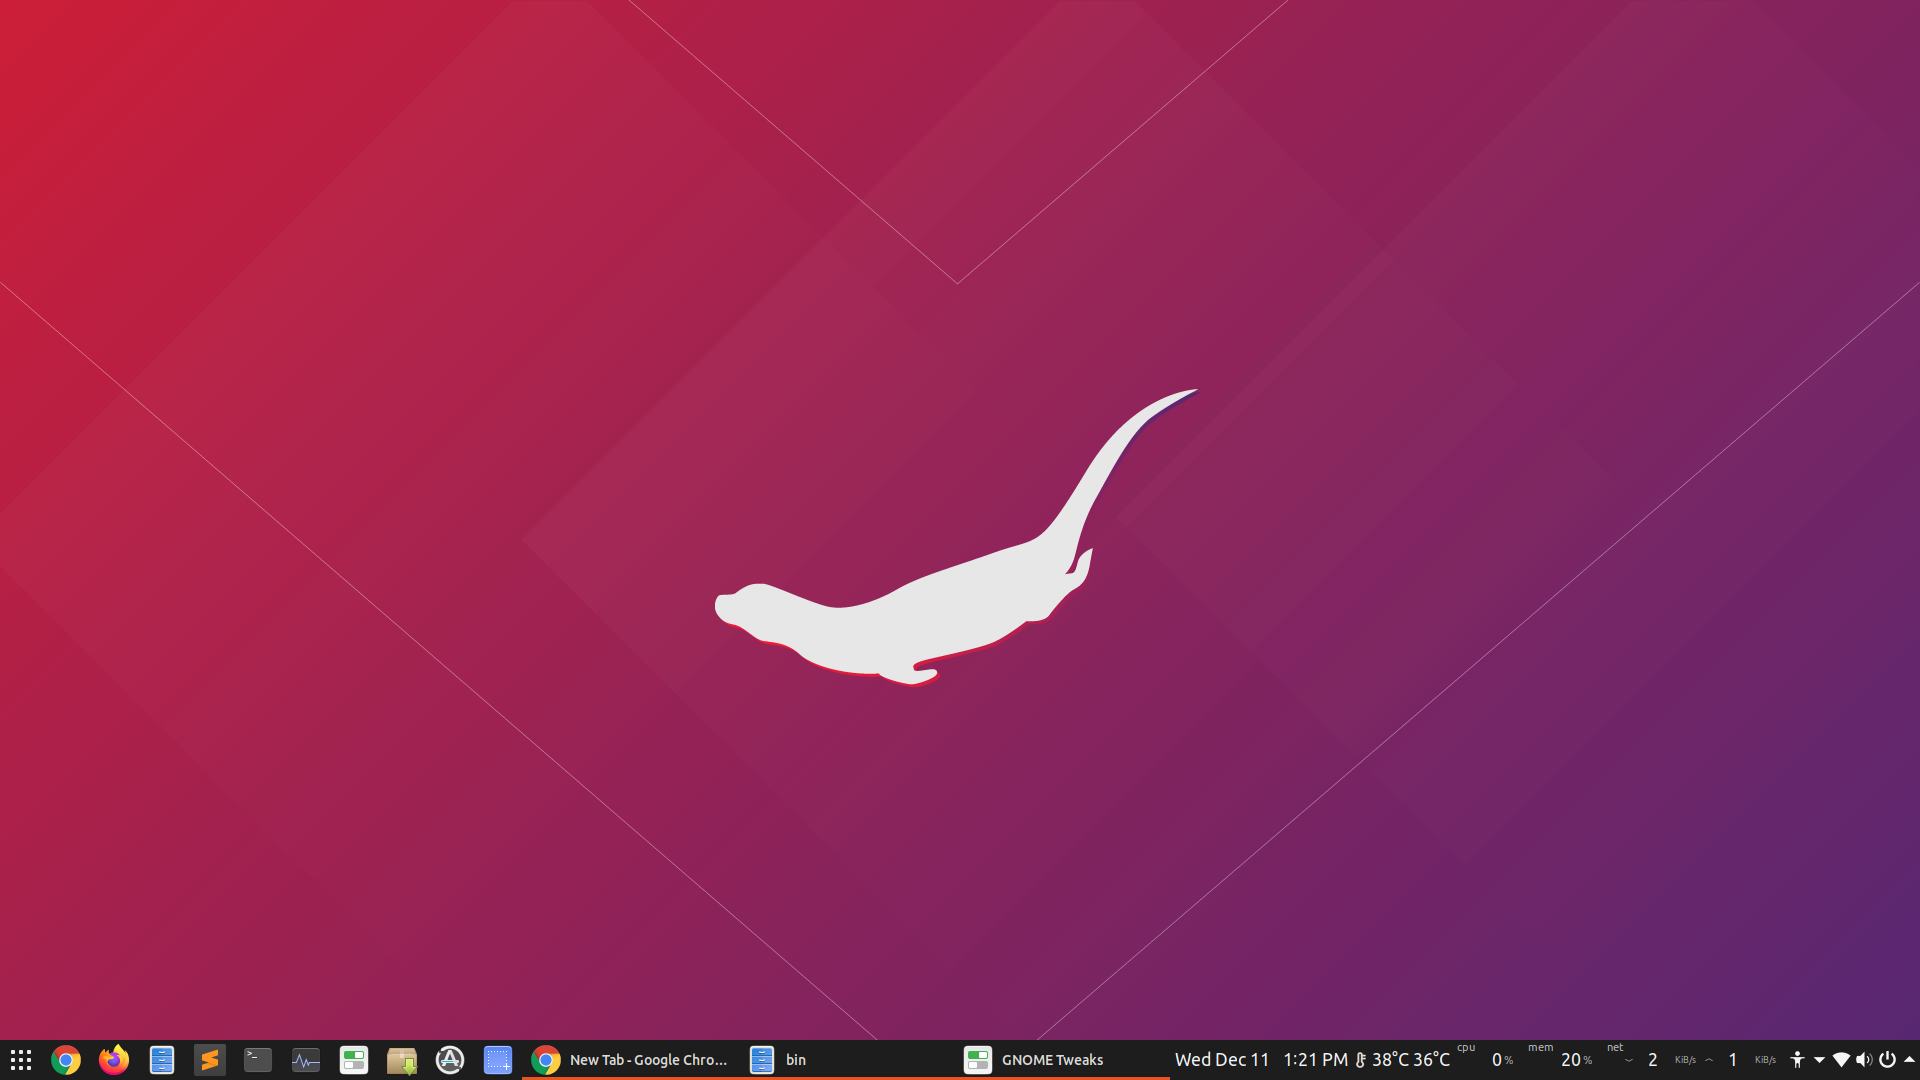Expand the system menu dropdown arrow
1920x1080 pixels.
tap(1819, 1060)
